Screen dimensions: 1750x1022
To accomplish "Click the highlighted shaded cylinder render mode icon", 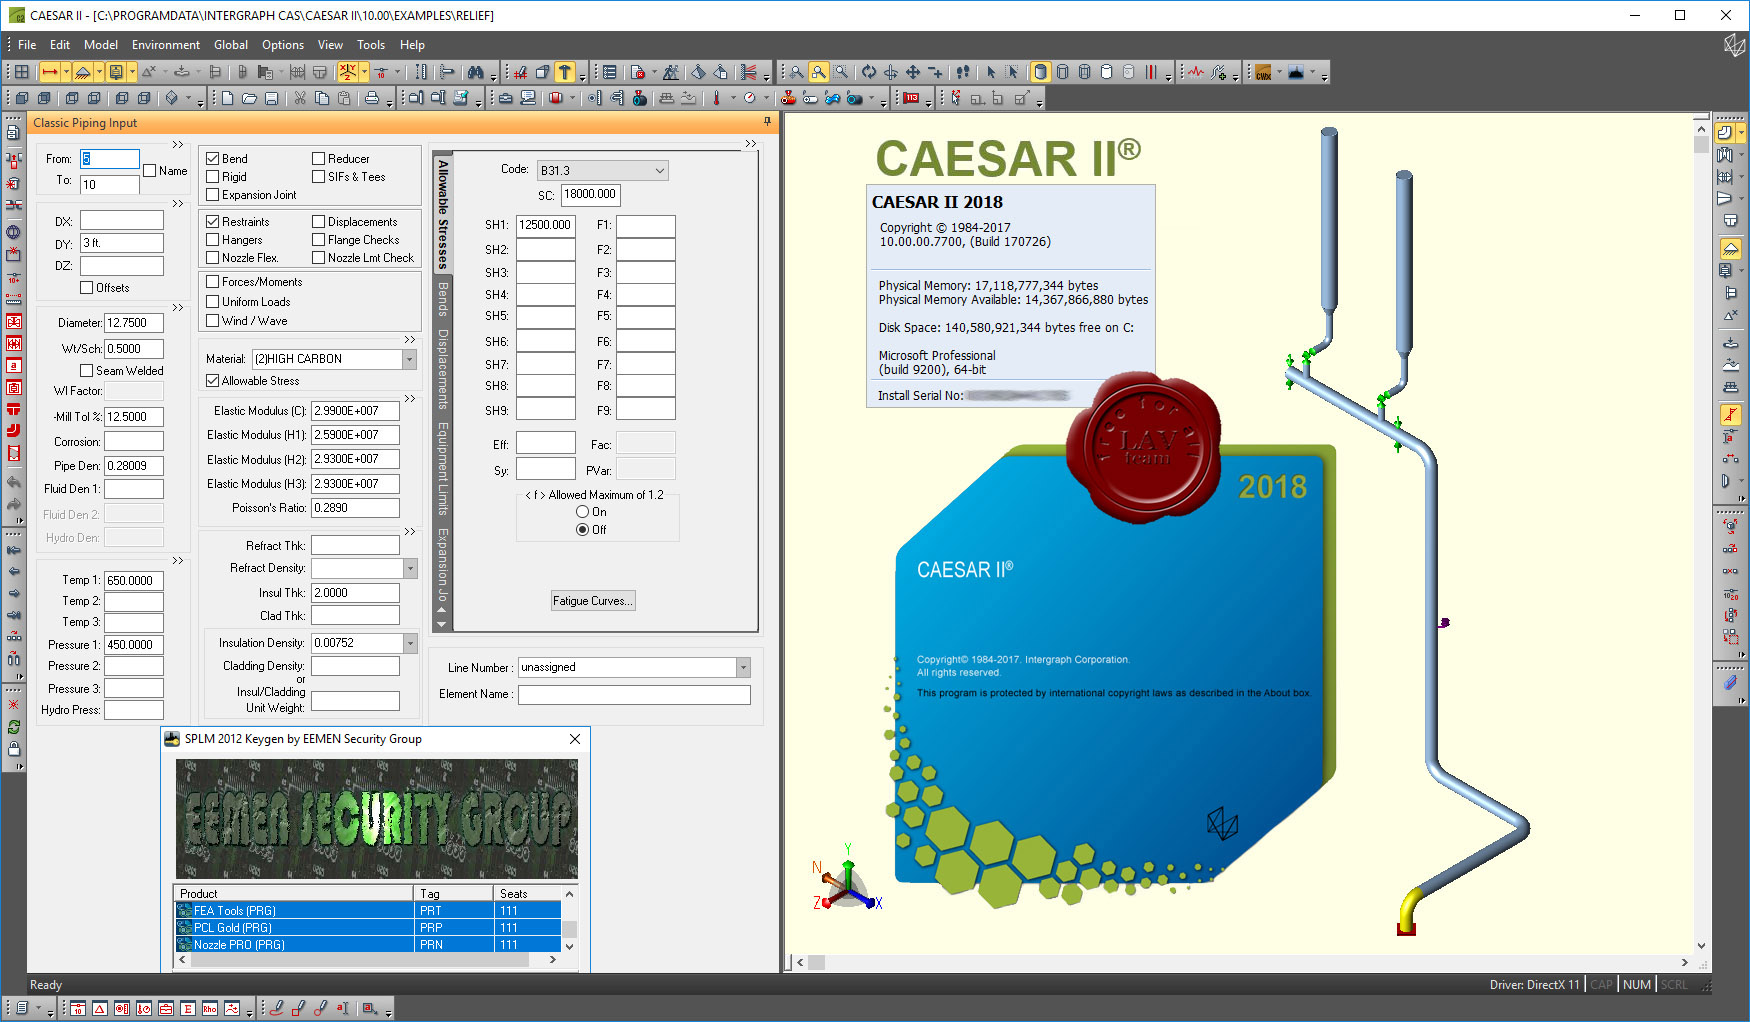I will (x=1040, y=72).
